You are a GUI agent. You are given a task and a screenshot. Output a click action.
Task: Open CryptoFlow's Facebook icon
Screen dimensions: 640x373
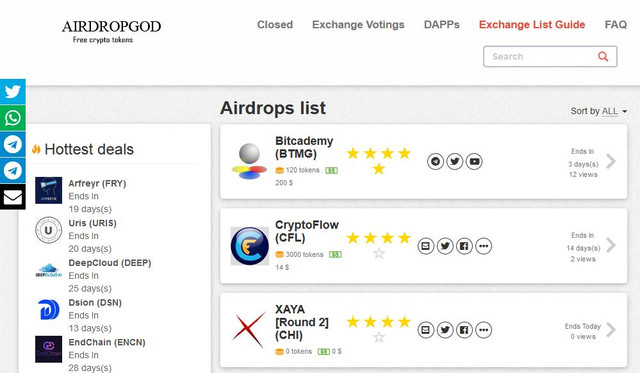[464, 246]
